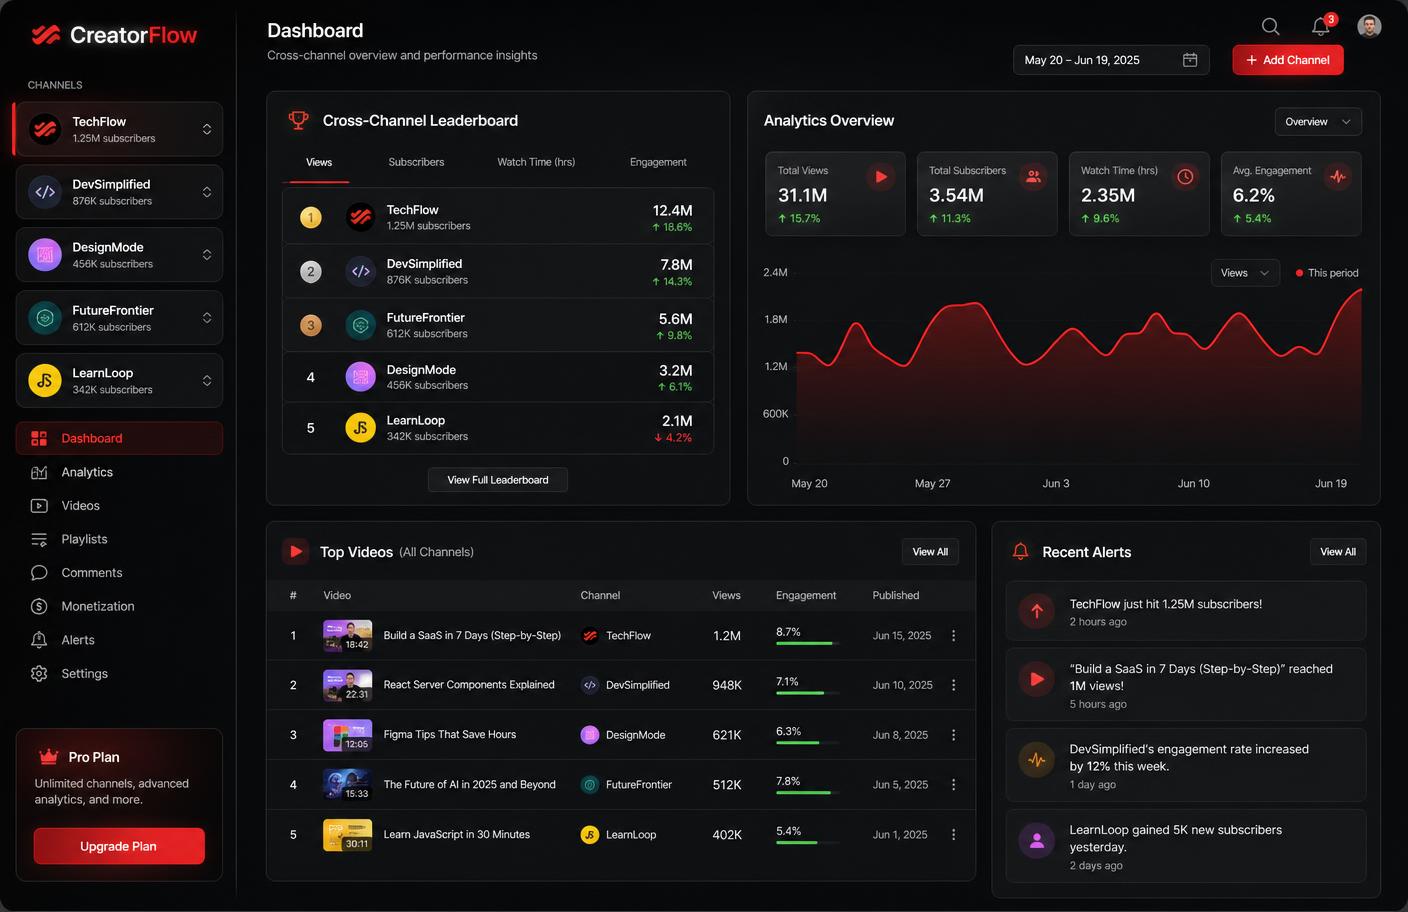
Task: Click LearnLoop leaderboard value 2.1M
Action: pyautogui.click(x=677, y=421)
